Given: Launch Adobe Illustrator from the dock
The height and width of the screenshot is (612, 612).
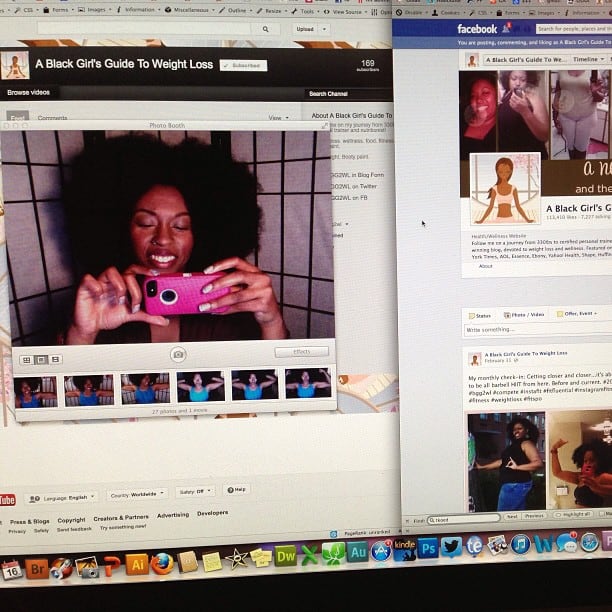Looking at the screenshot, I should click(137, 564).
